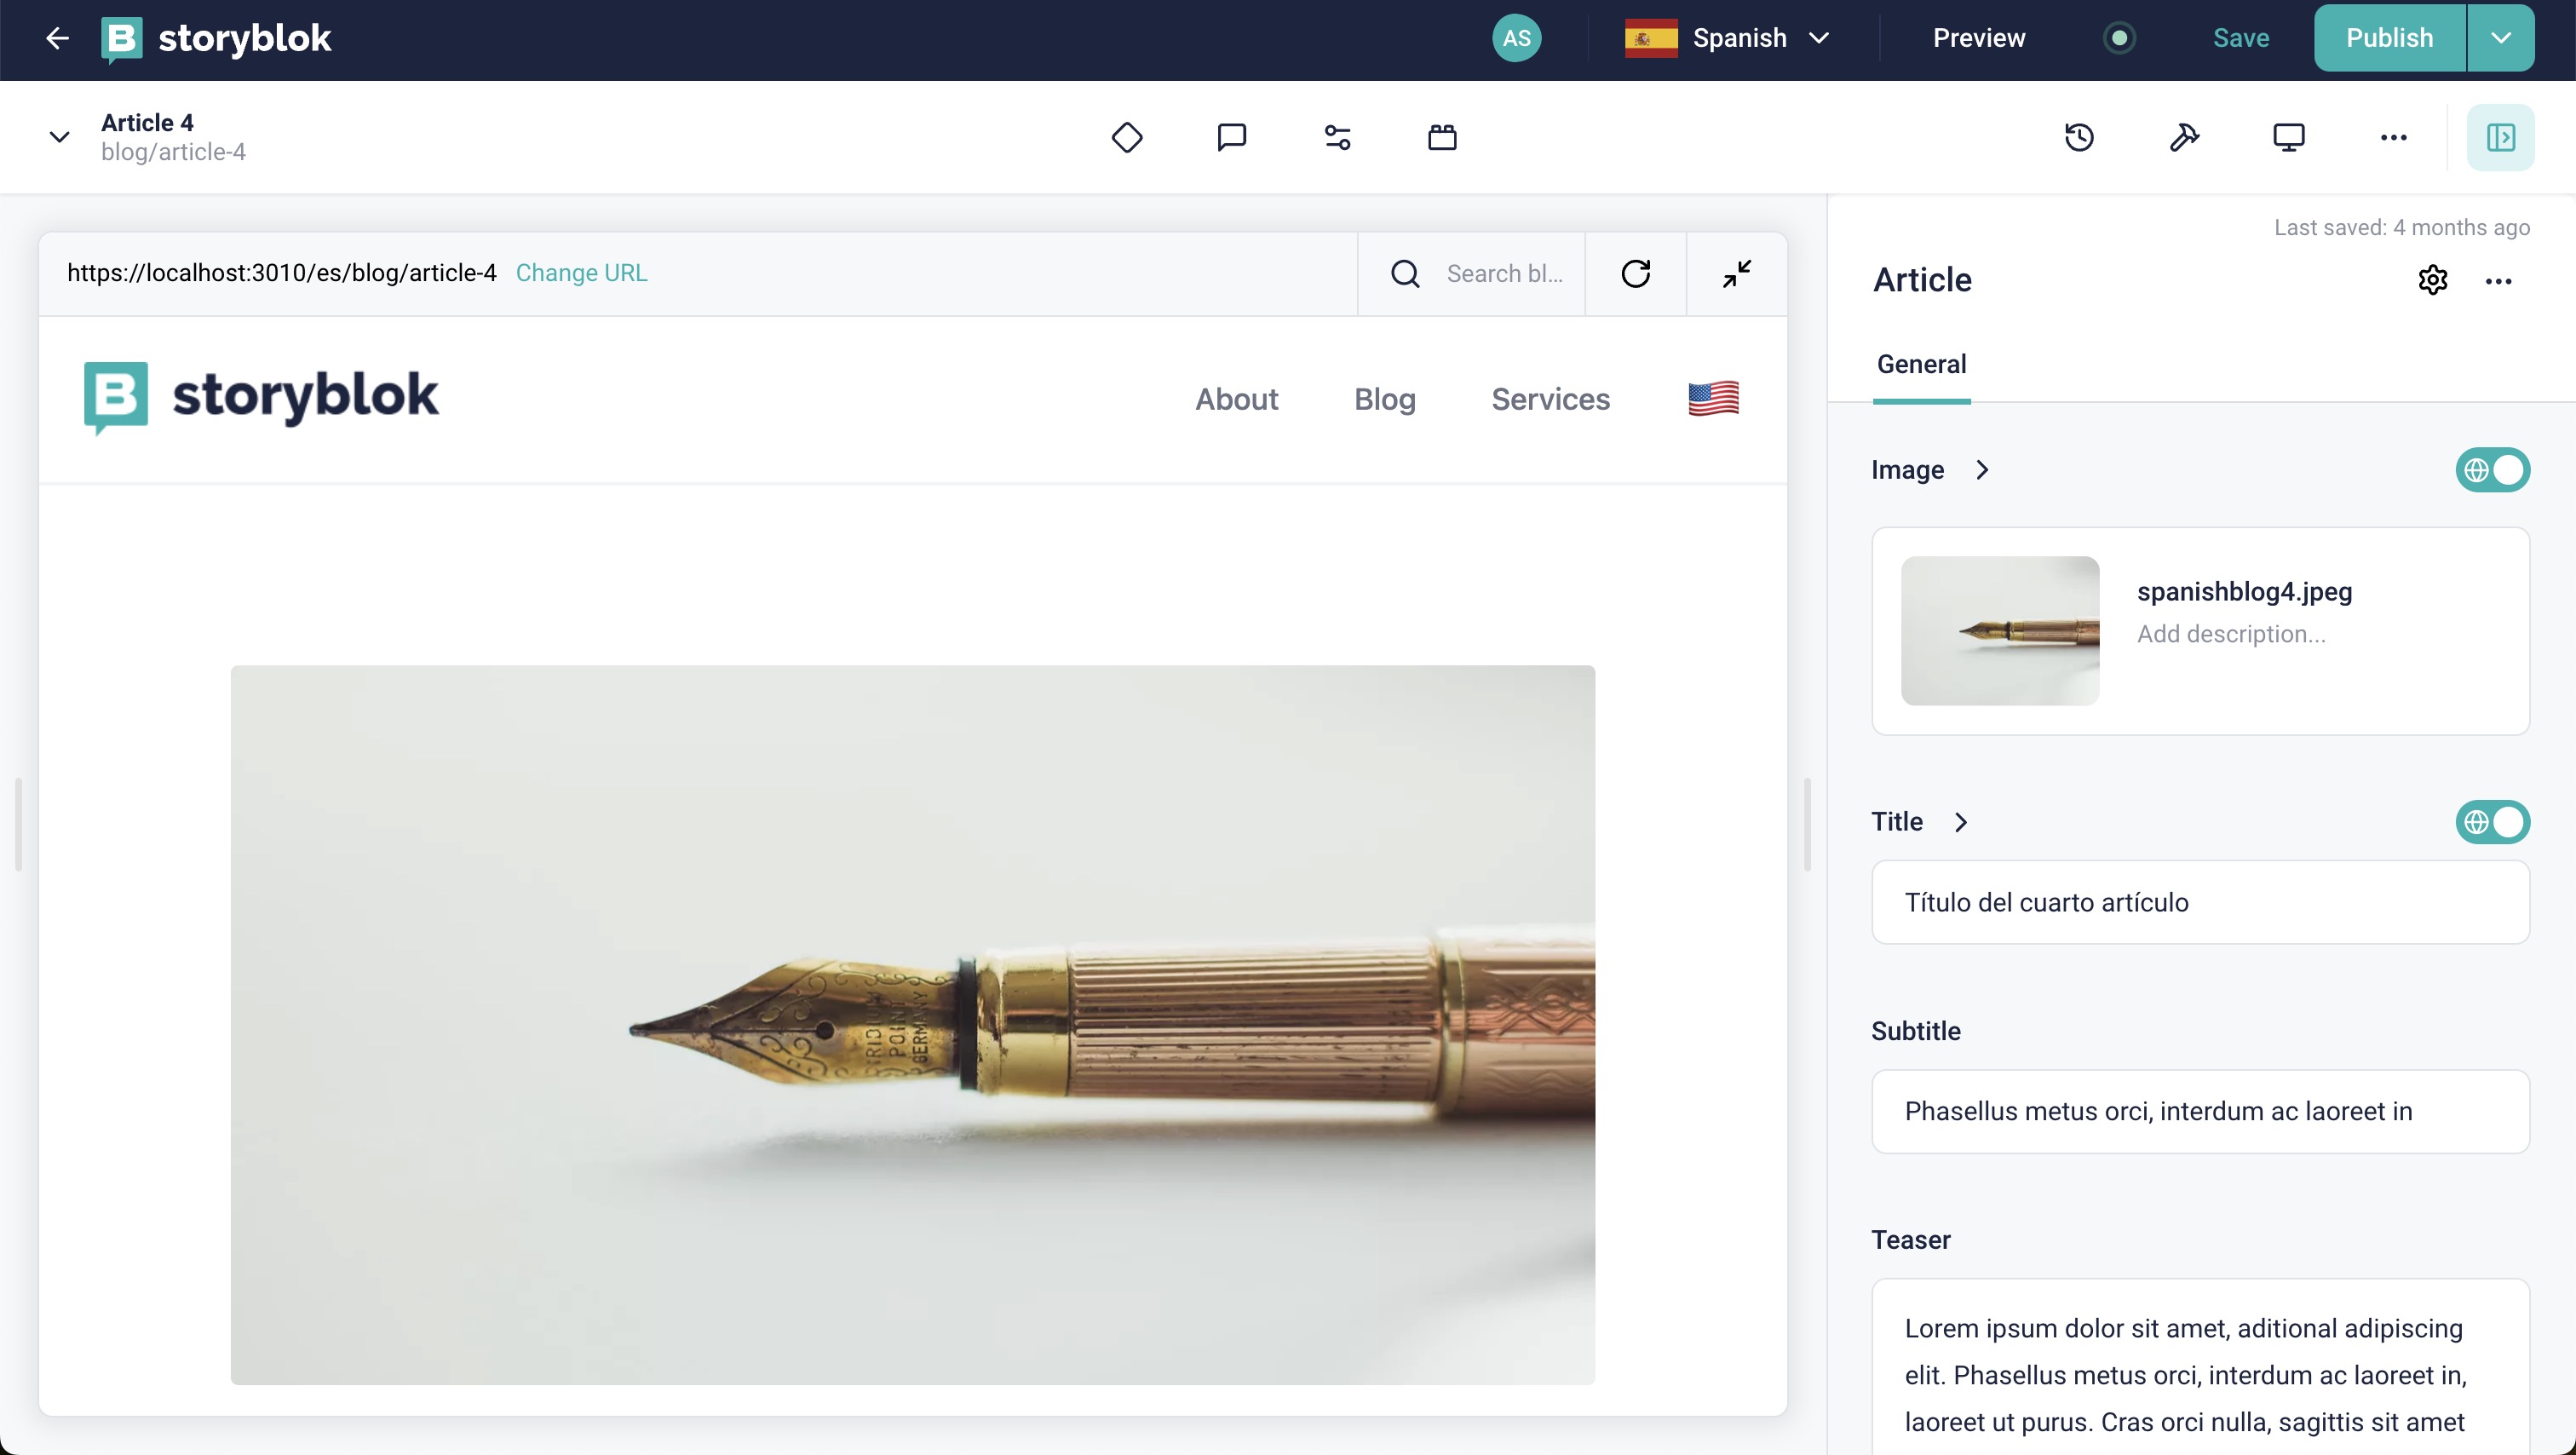The image size is (2576, 1455).
Task: Collapse the preview with shrink arrows icon
Action: pos(1737,274)
